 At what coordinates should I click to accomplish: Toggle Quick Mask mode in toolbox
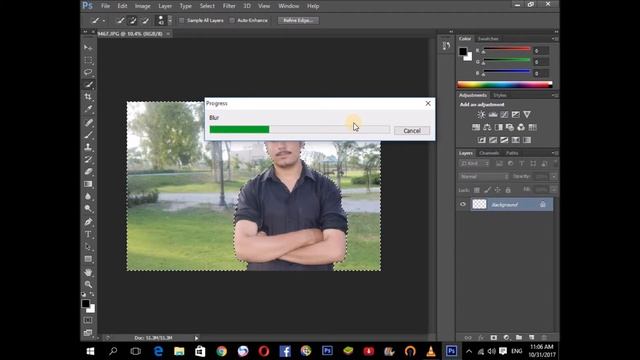[88, 320]
